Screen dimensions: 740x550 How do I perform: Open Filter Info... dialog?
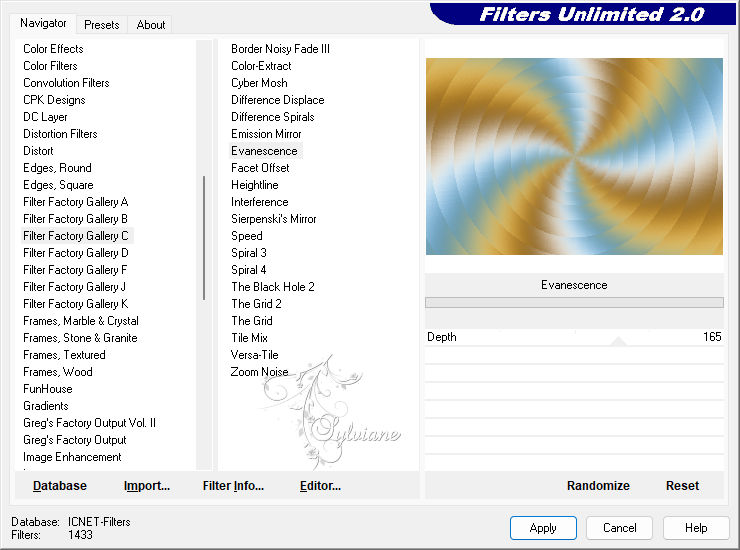pyautogui.click(x=233, y=485)
